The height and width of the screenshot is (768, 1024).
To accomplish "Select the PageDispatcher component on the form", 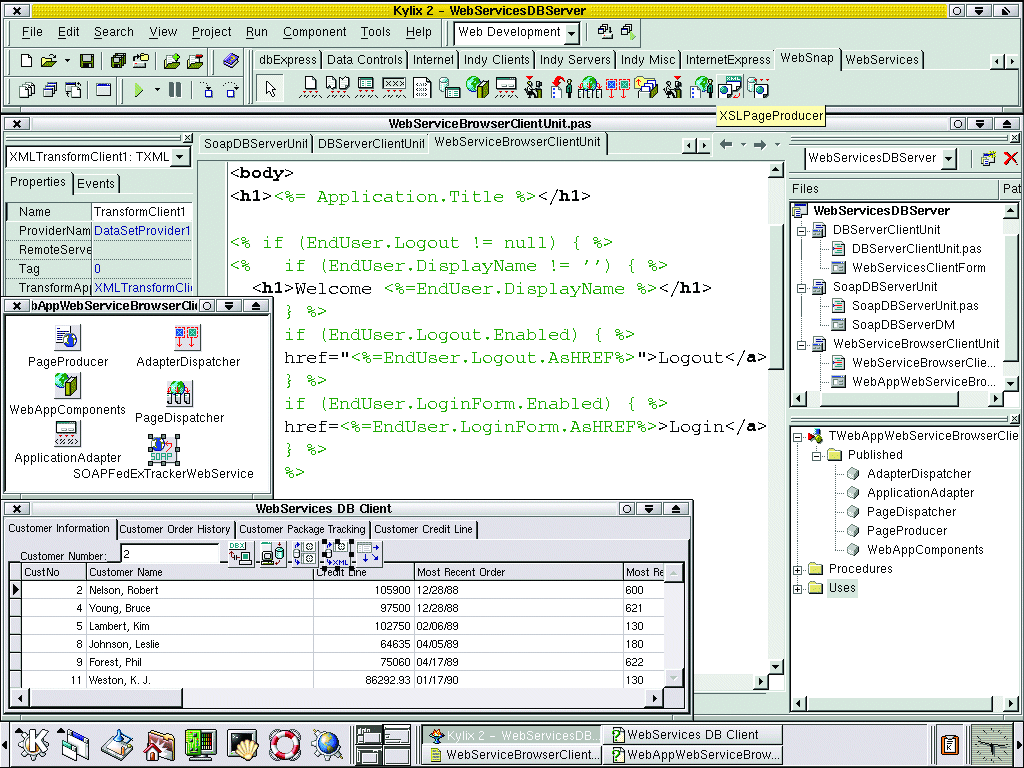I will point(179,394).
